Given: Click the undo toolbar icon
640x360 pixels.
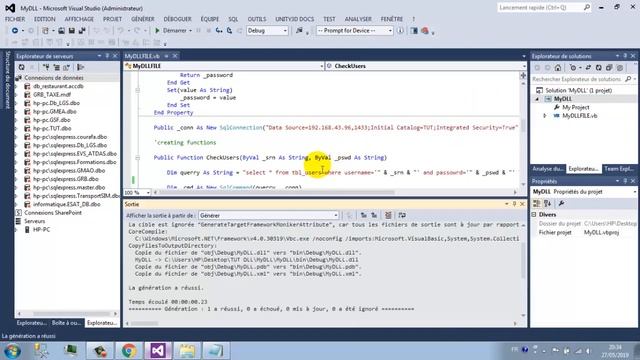Looking at the screenshot, I should coord(120,31).
